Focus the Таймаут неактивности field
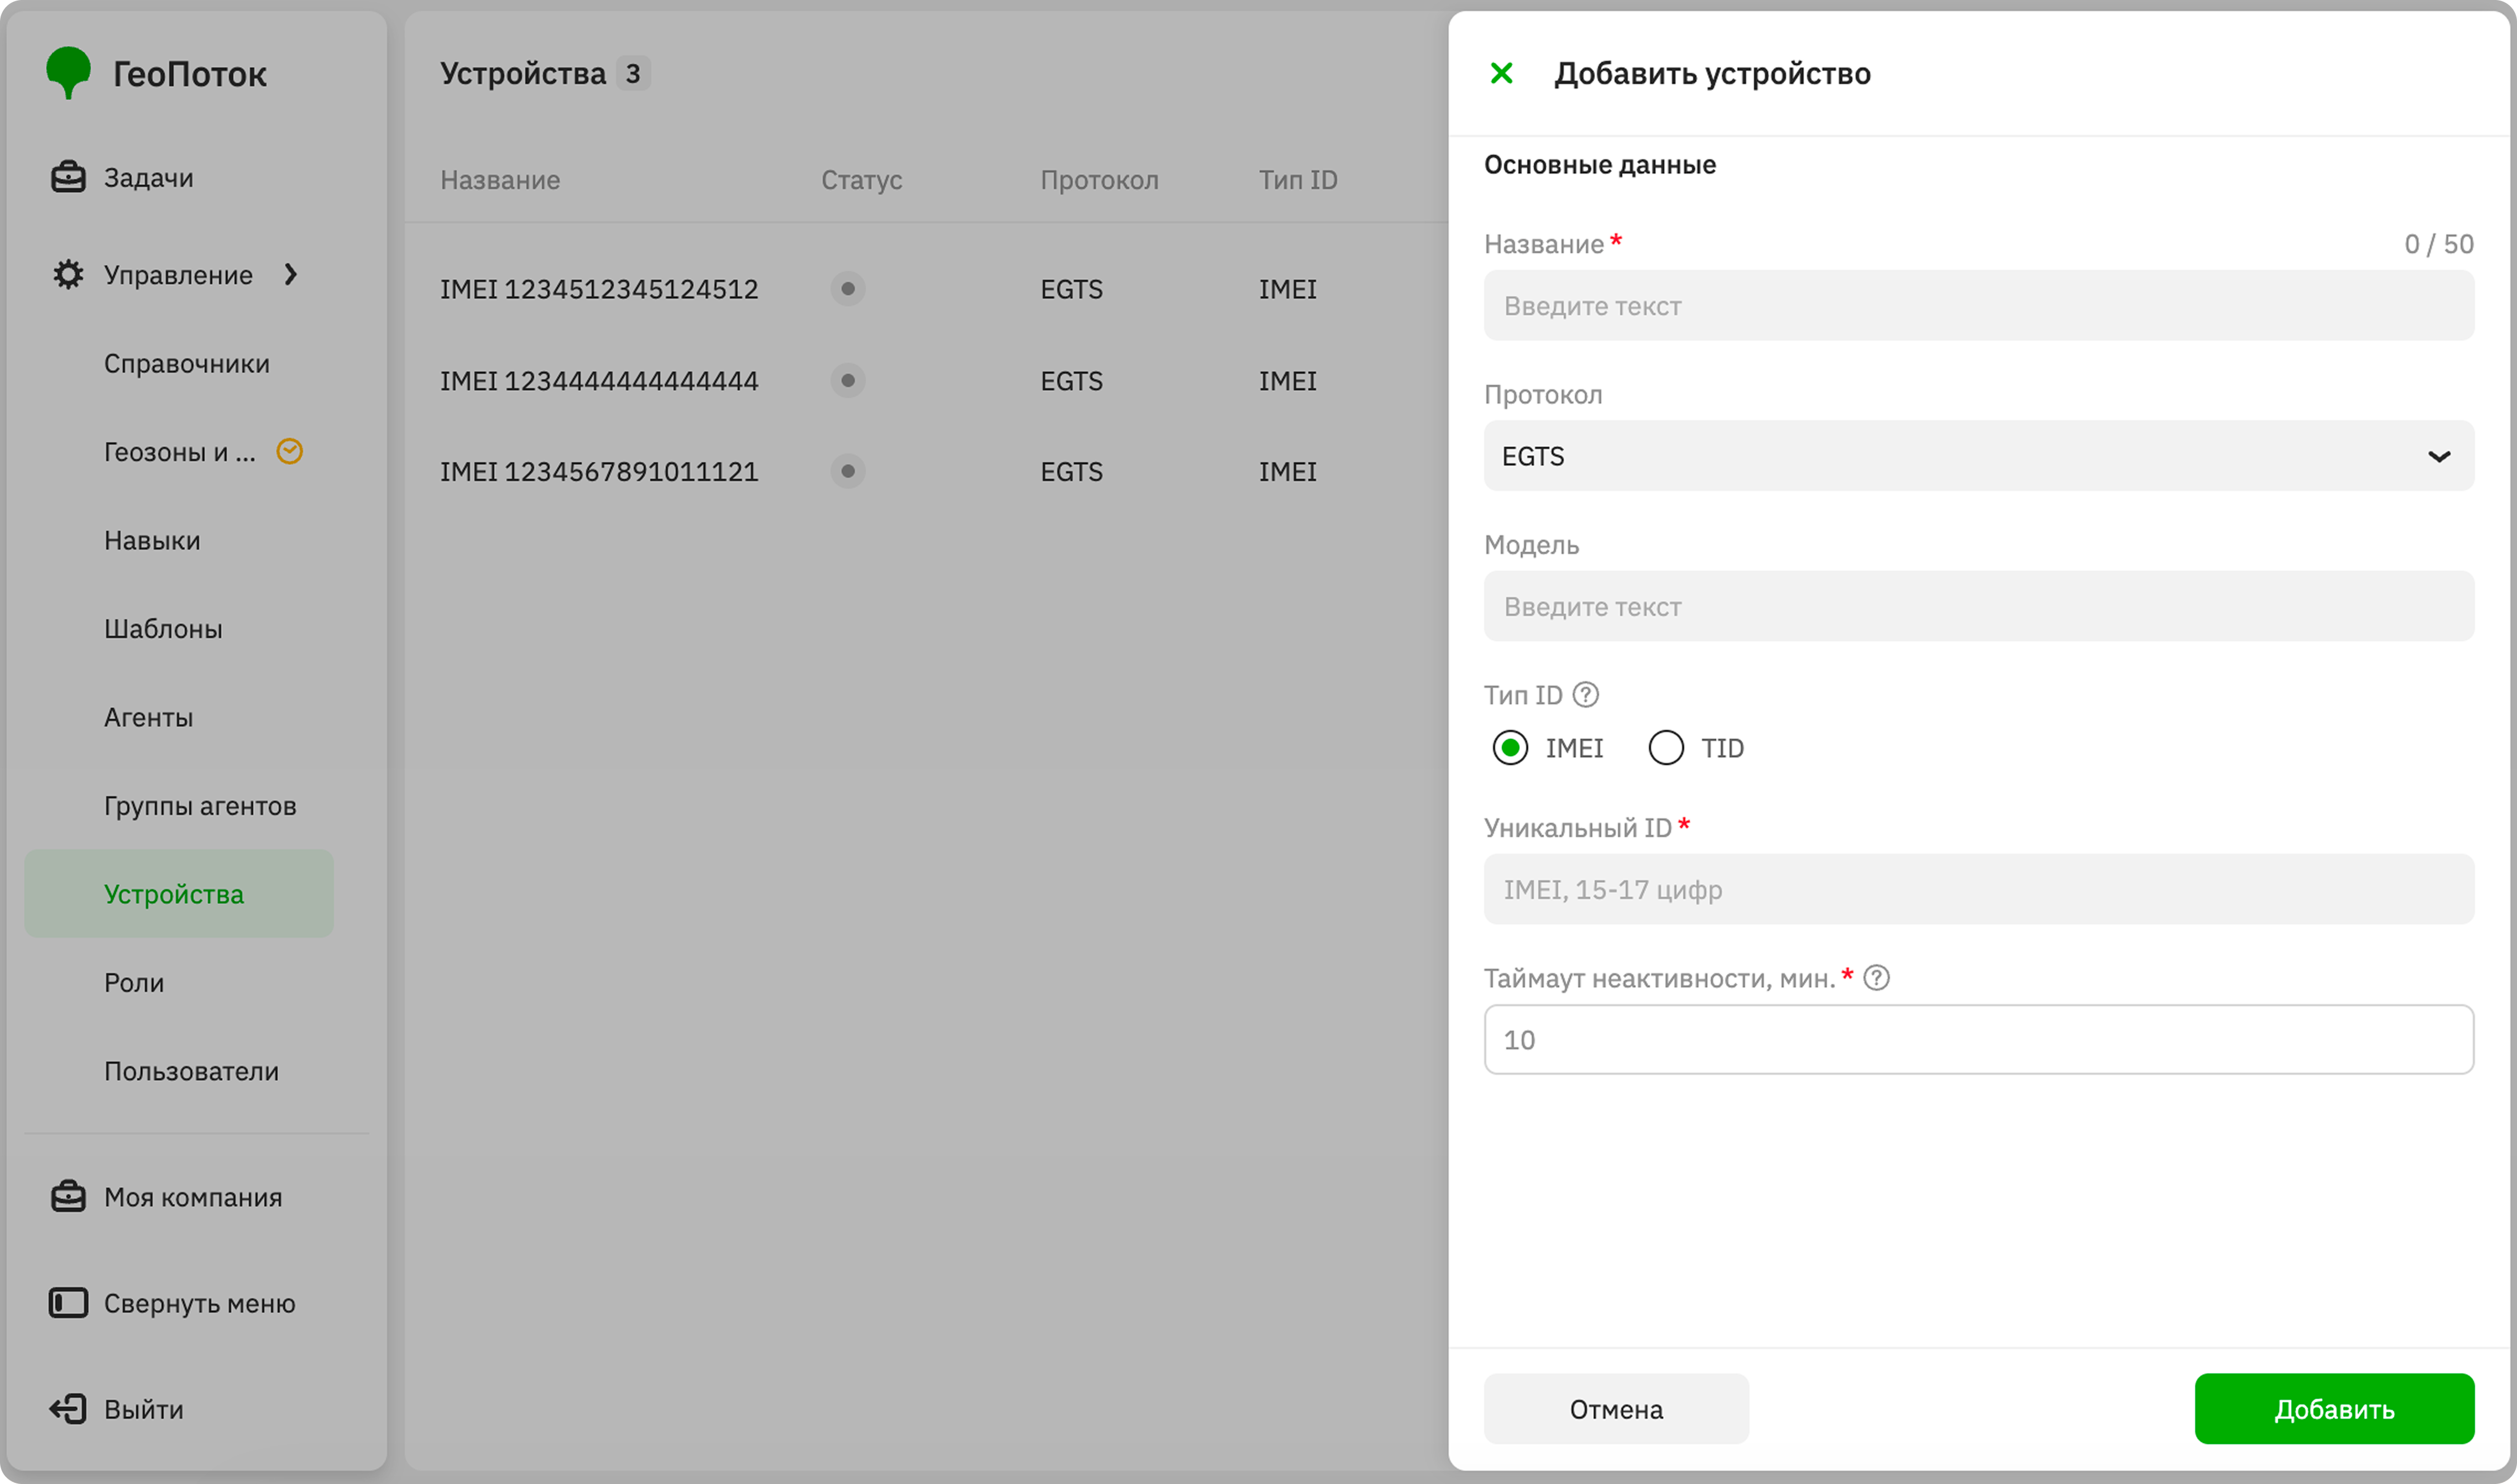Viewport: 2517px width, 1484px height. pos(1978,1039)
